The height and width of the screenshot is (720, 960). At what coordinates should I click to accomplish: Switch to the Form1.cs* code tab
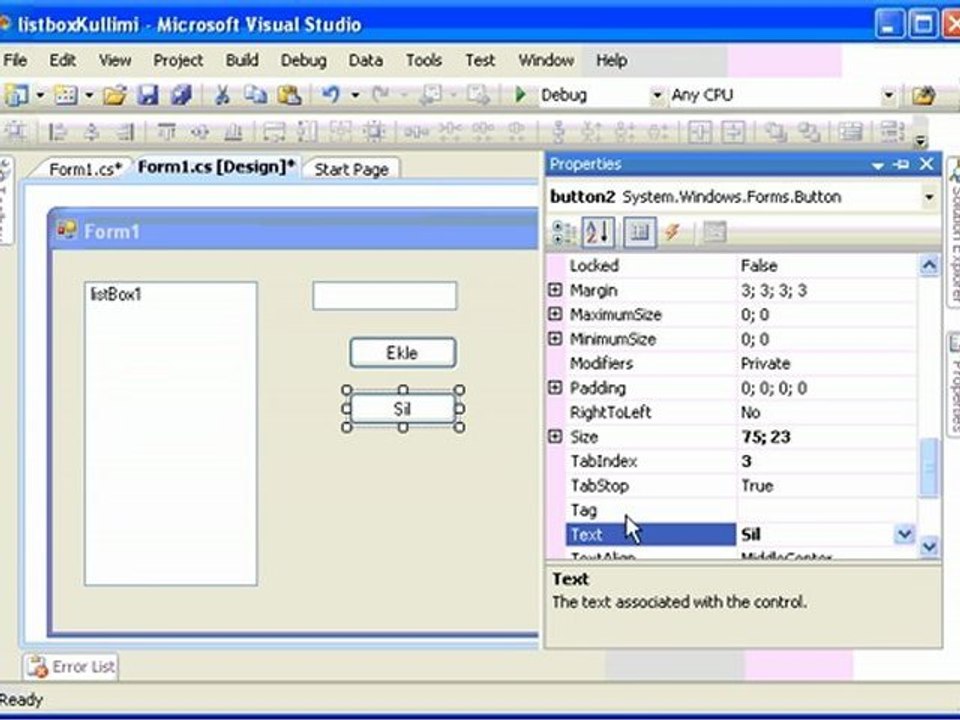tap(85, 169)
